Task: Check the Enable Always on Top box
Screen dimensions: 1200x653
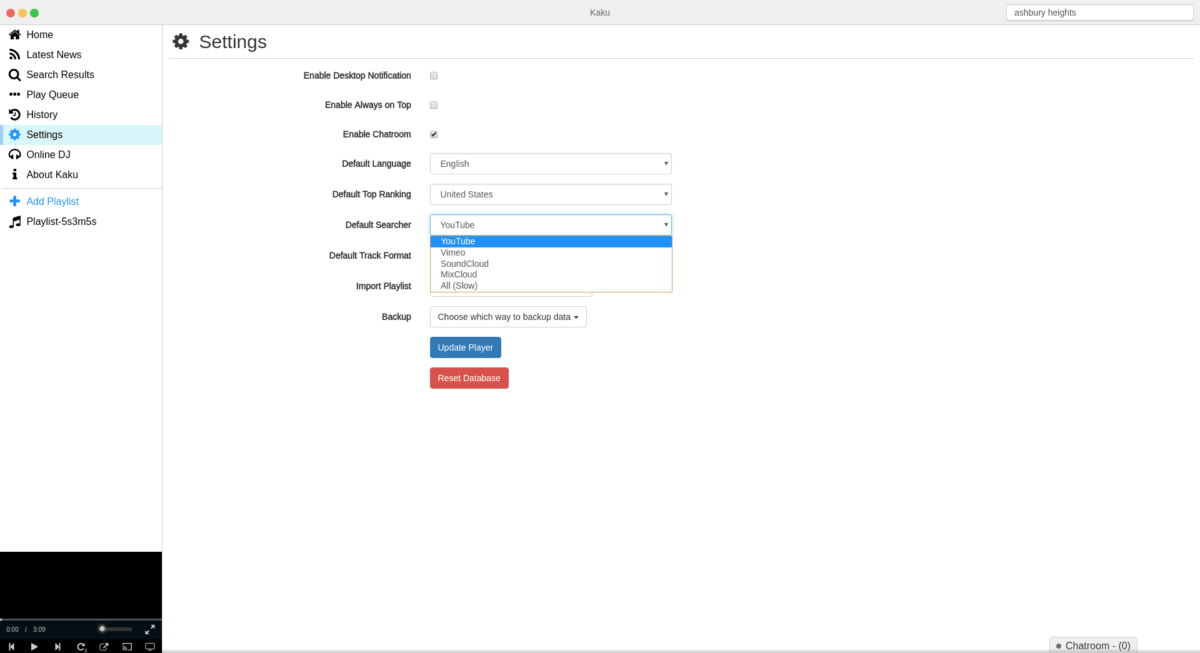Action: pos(434,105)
